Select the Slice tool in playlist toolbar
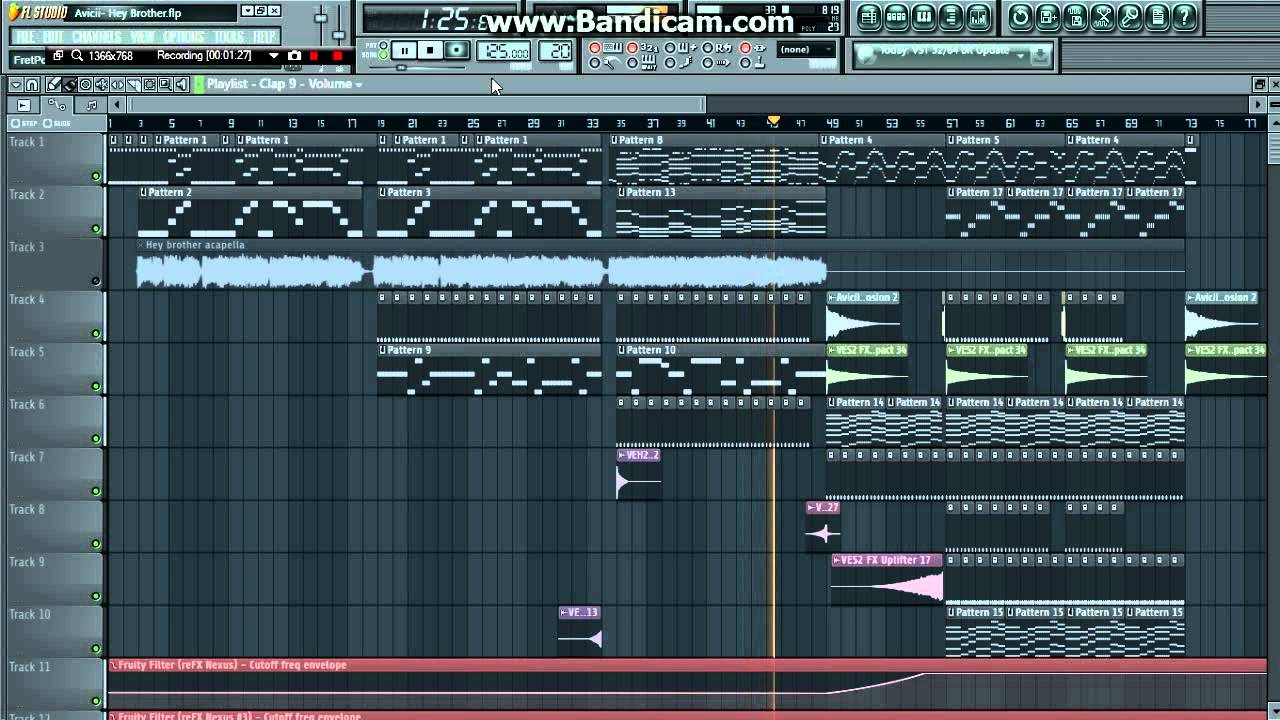Viewport: 1280px width, 720px height. (133, 85)
